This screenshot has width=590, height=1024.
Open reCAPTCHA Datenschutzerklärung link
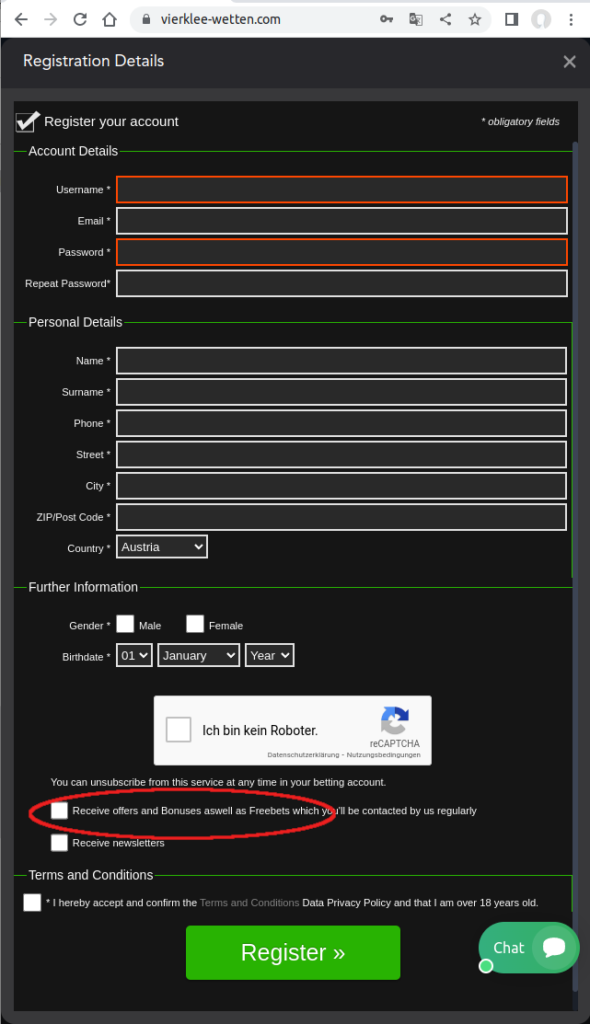(303, 755)
